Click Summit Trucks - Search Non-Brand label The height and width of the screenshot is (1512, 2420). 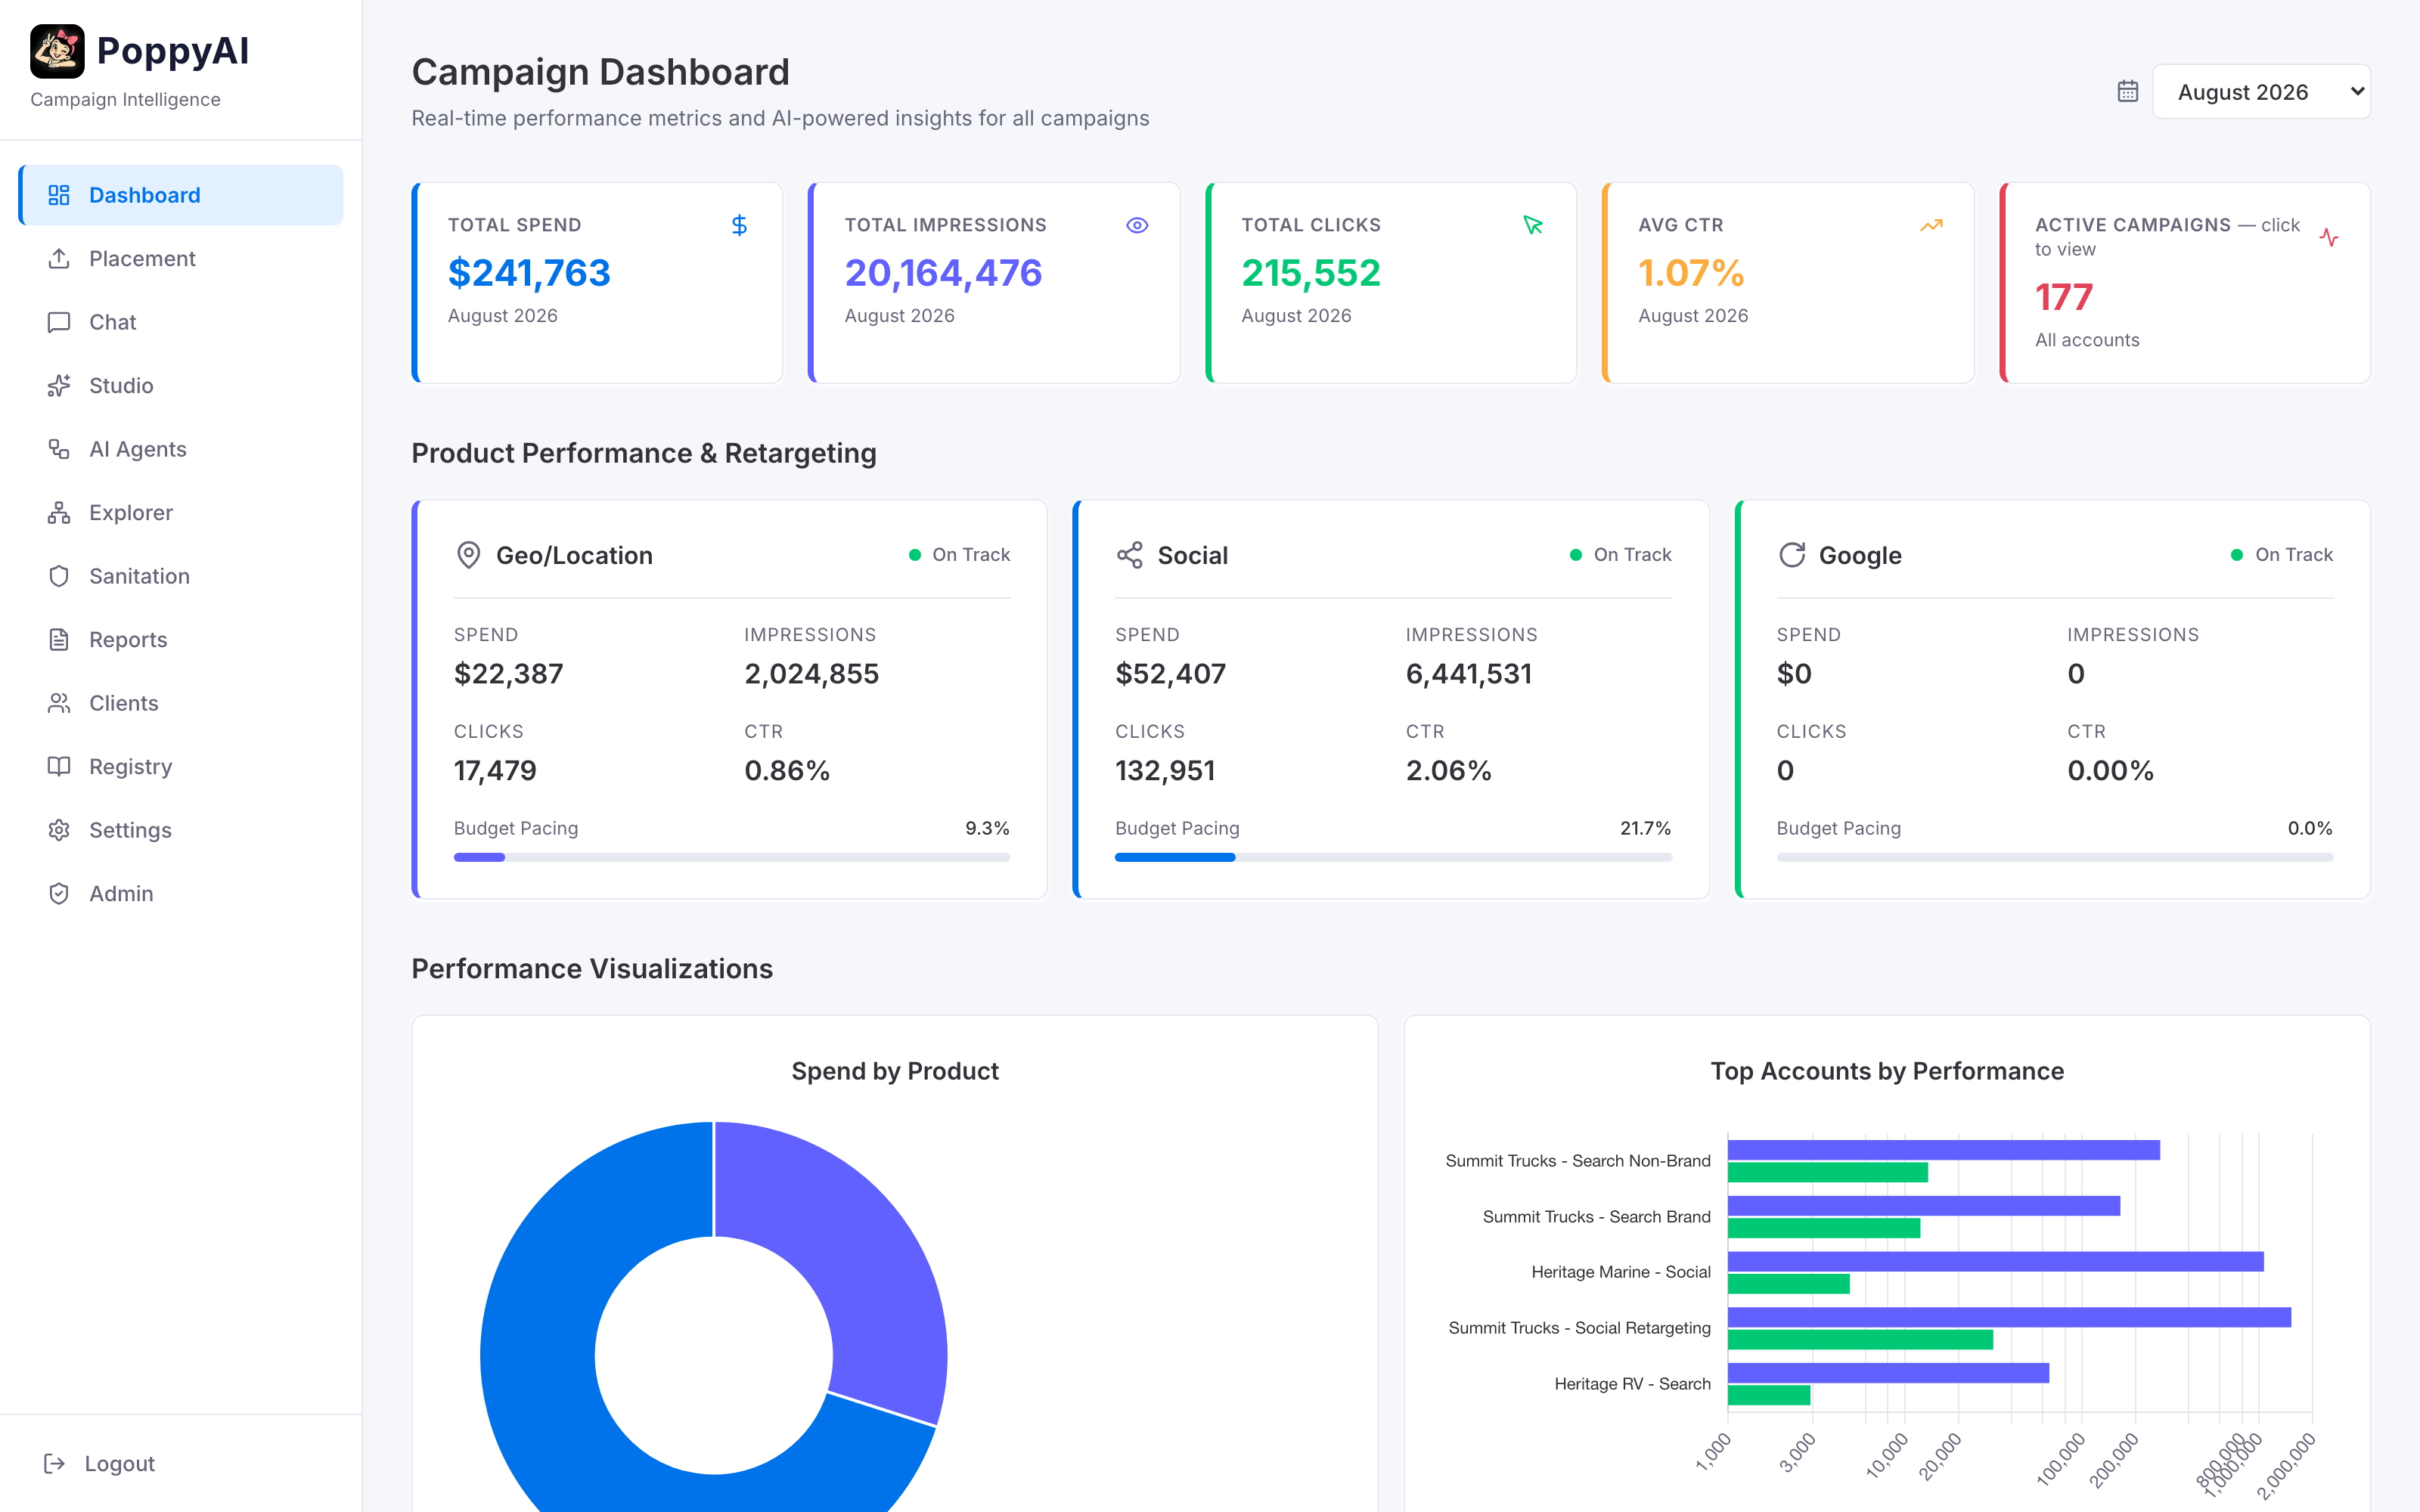[1578, 1160]
